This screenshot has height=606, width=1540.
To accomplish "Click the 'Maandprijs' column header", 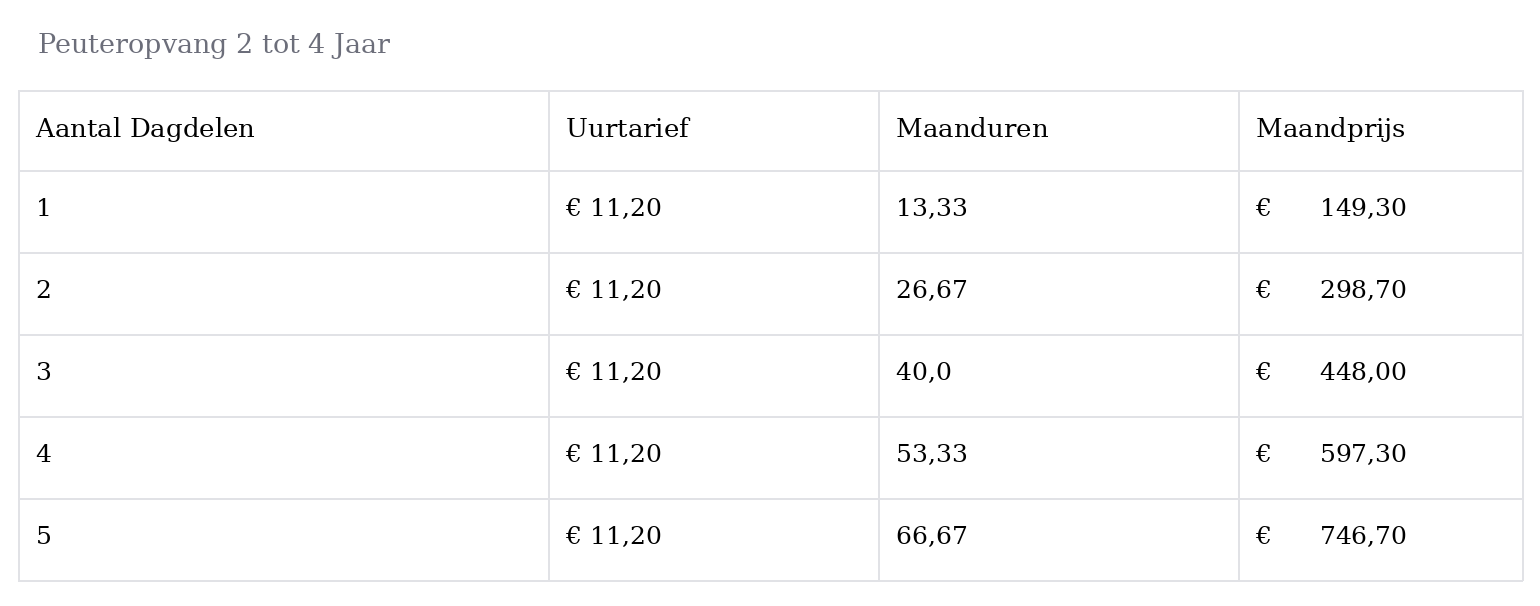I will click(x=1381, y=131).
